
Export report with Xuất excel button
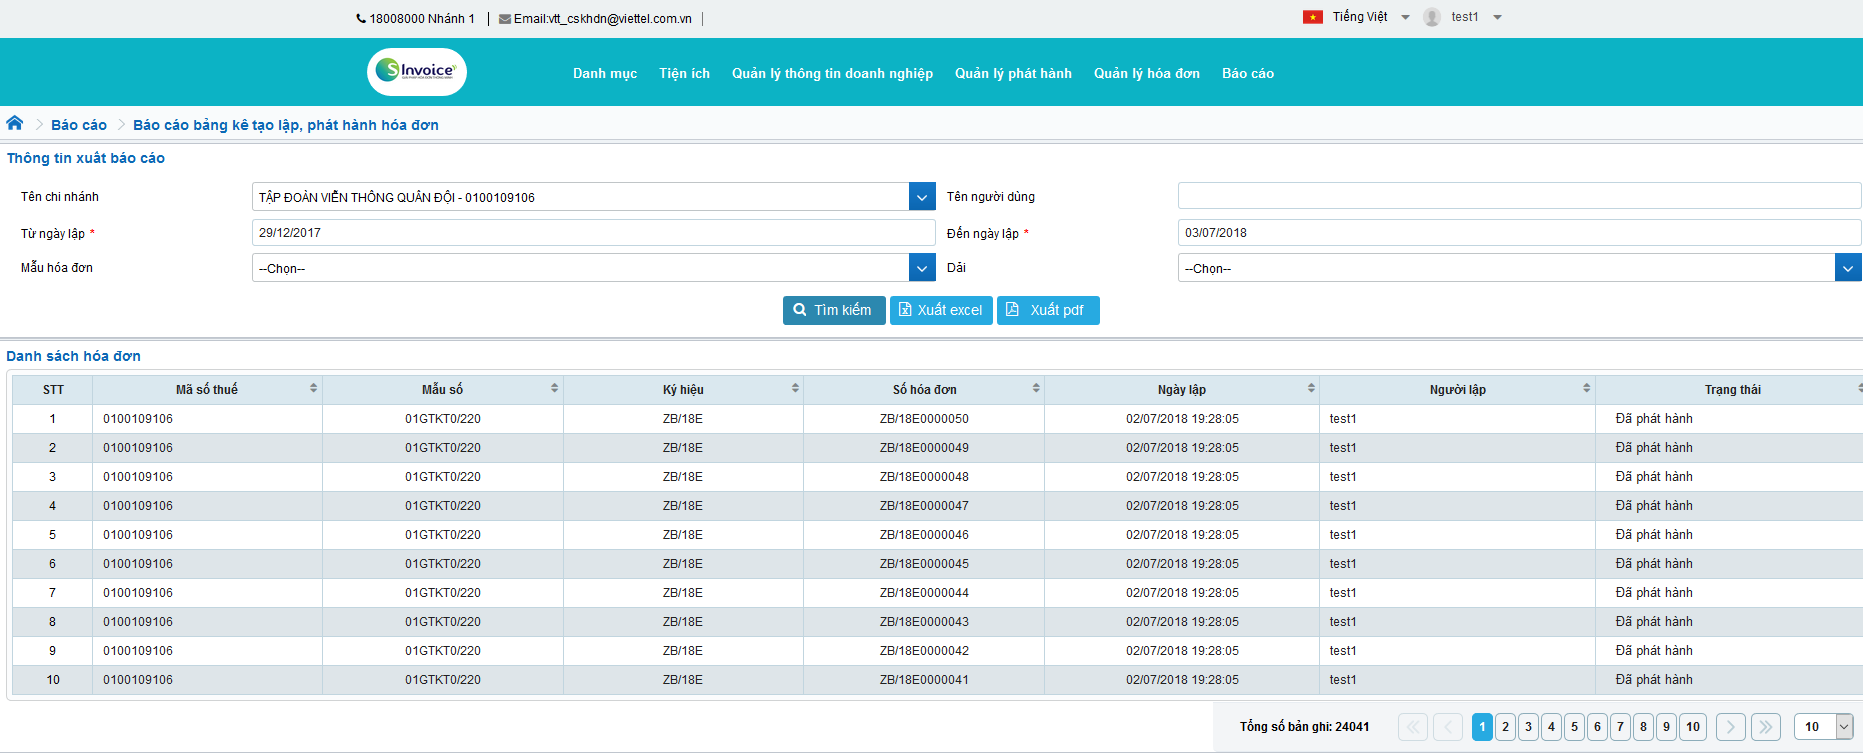point(941,310)
